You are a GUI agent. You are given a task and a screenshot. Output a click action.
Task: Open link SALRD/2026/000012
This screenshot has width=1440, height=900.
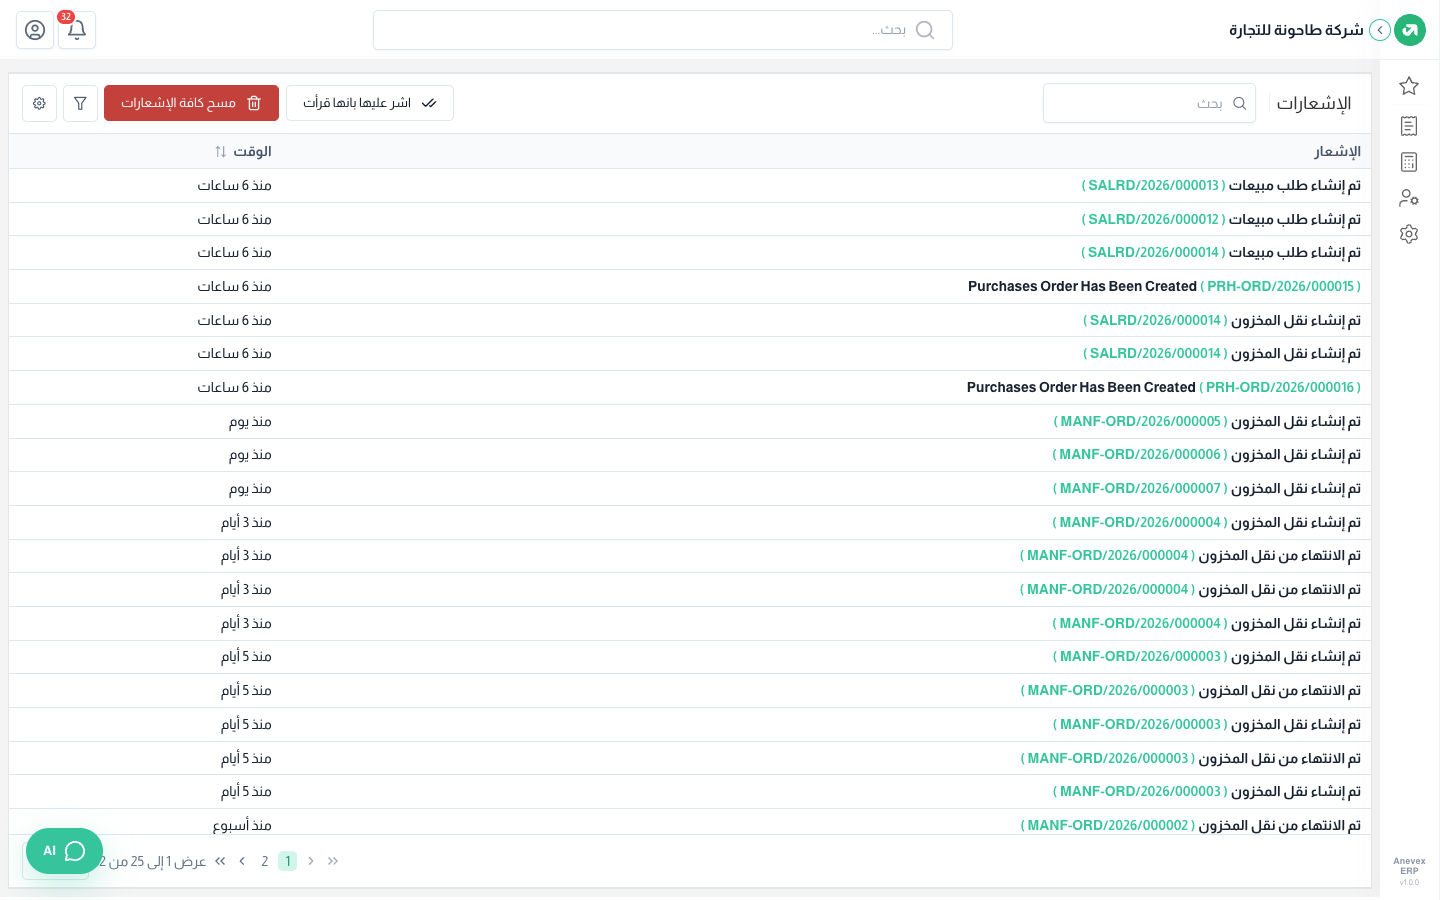1154,220
